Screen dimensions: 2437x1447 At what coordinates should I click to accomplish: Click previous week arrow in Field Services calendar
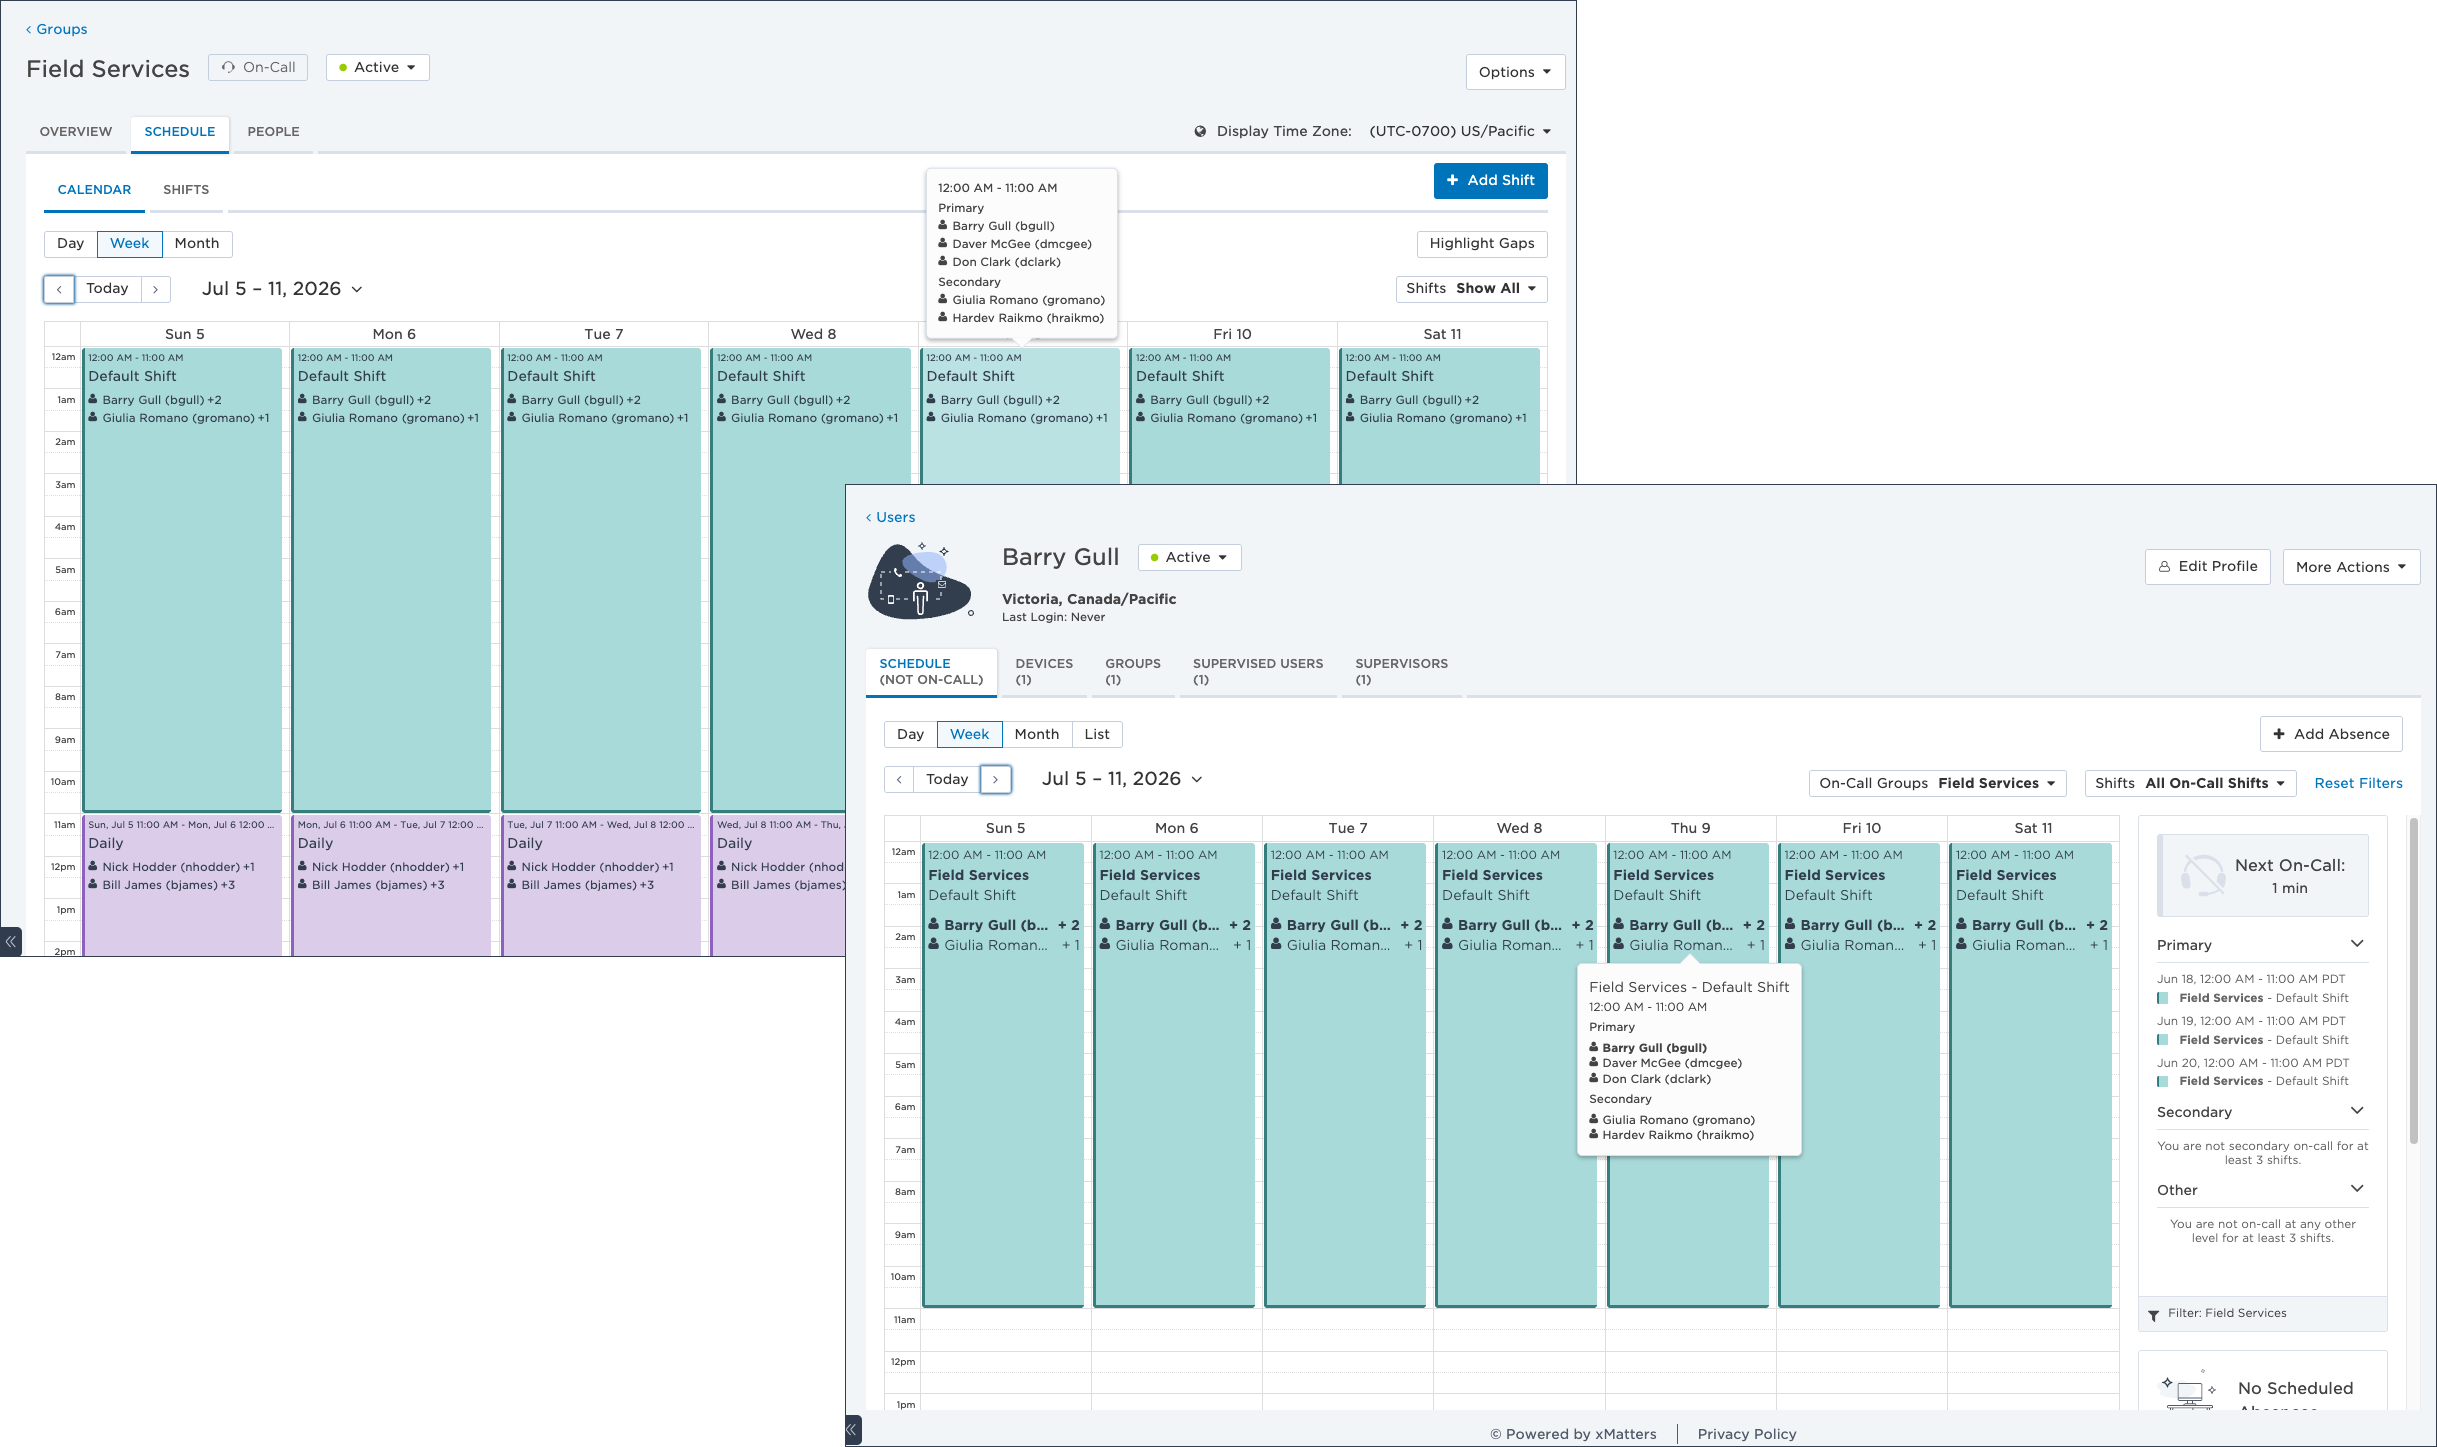click(59, 289)
